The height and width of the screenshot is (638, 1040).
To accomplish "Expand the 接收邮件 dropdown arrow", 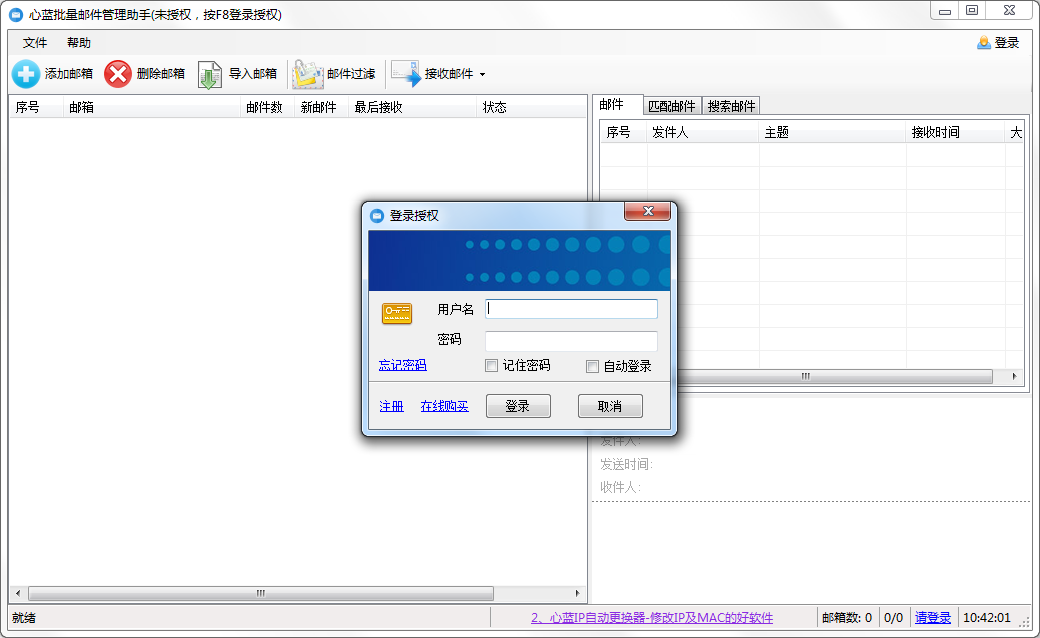I will point(482,75).
